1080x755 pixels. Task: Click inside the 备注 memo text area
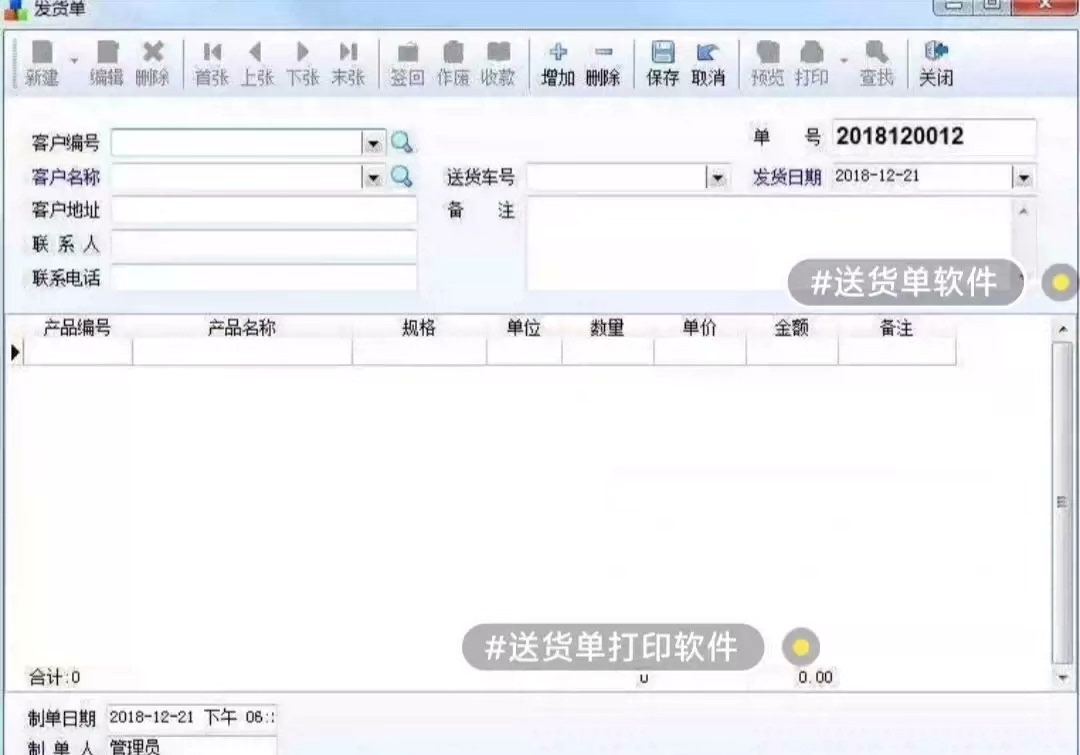pos(769,244)
